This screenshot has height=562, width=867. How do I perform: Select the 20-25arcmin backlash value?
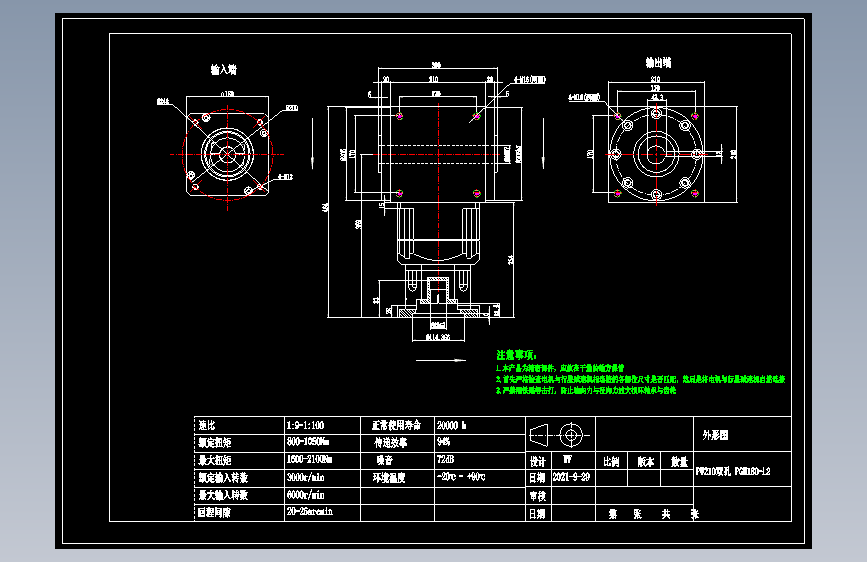(x=310, y=511)
